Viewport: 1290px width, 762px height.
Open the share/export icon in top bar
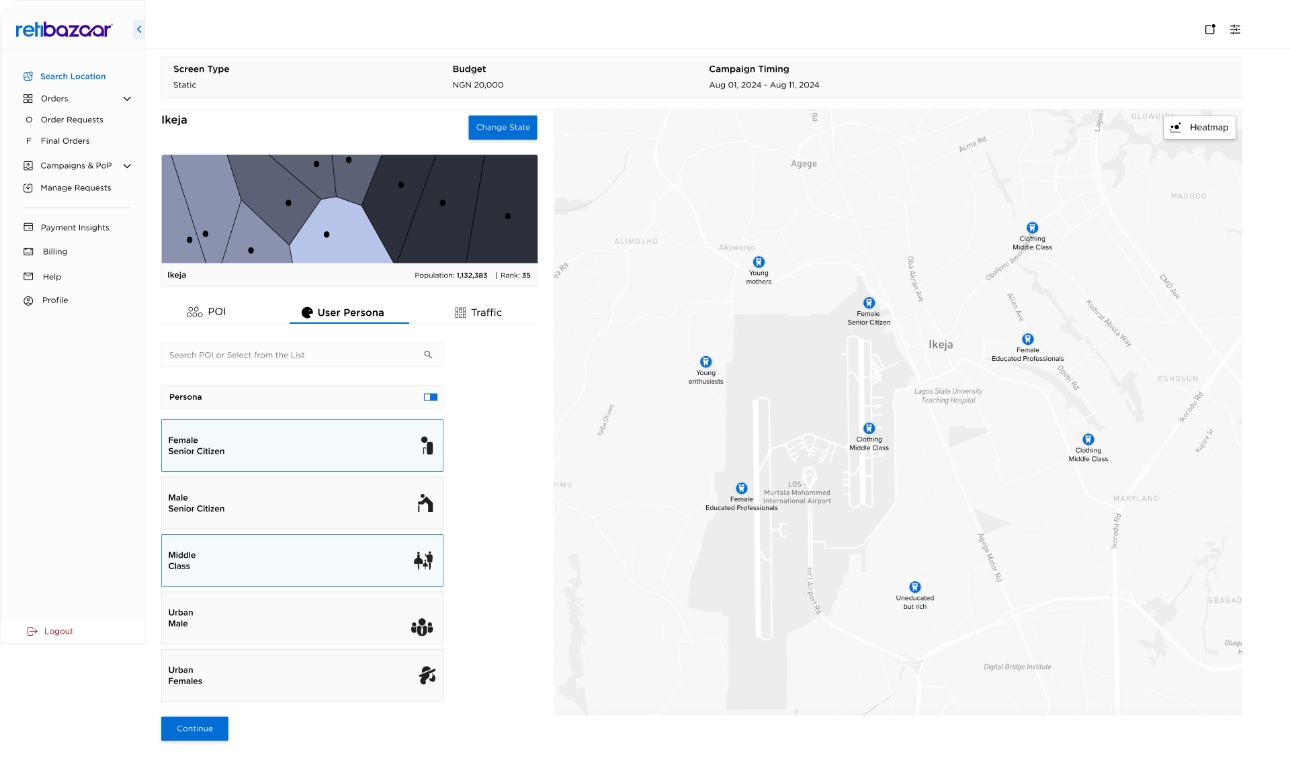coord(1210,29)
